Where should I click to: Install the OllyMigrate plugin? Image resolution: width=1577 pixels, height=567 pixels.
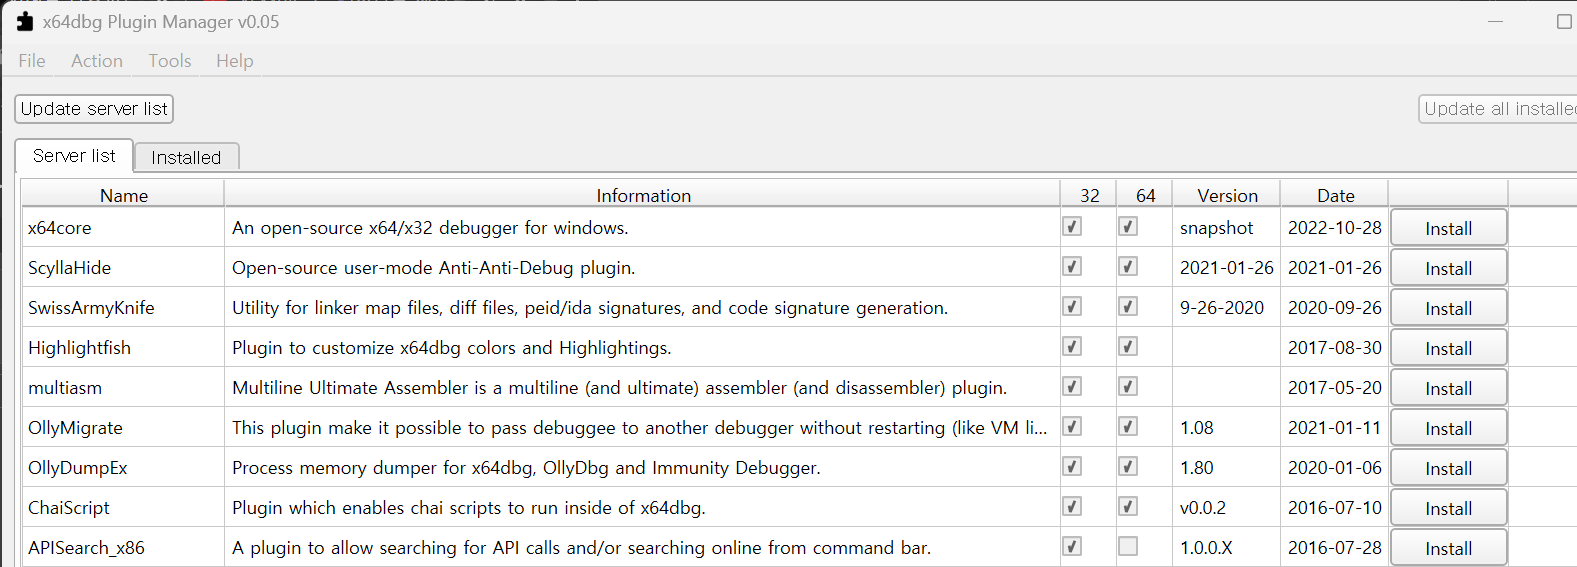tap(1448, 428)
